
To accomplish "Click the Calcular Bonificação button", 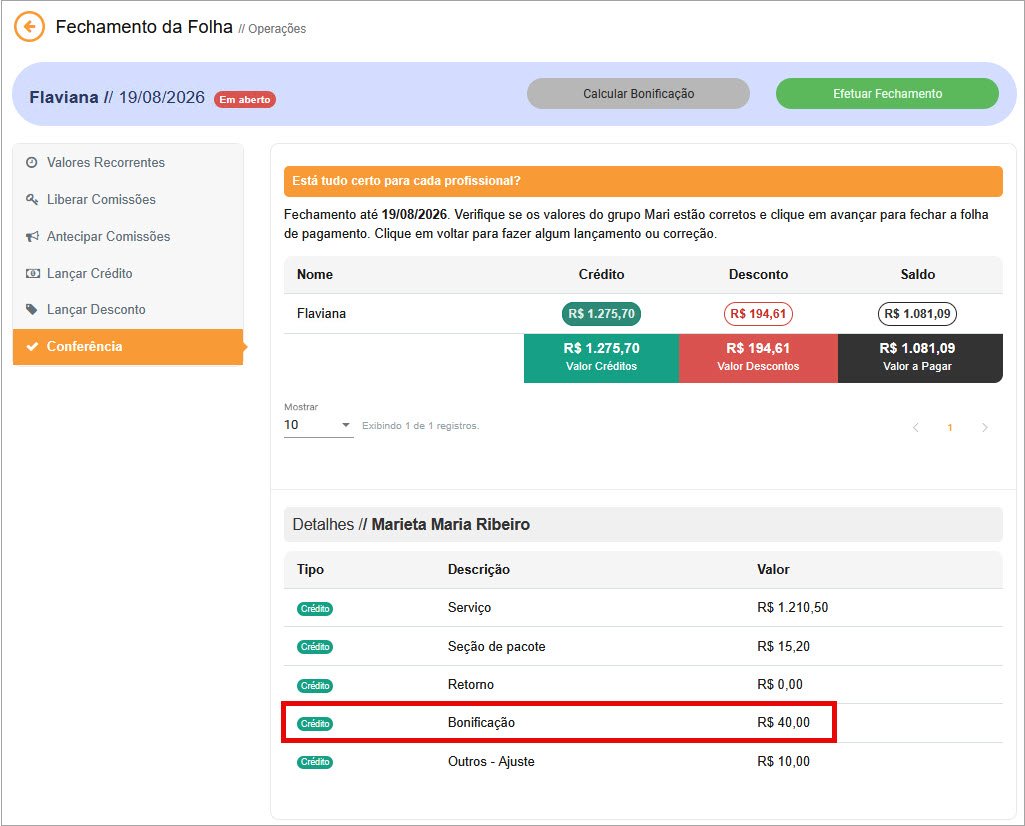I will click(x=638, y=93).
